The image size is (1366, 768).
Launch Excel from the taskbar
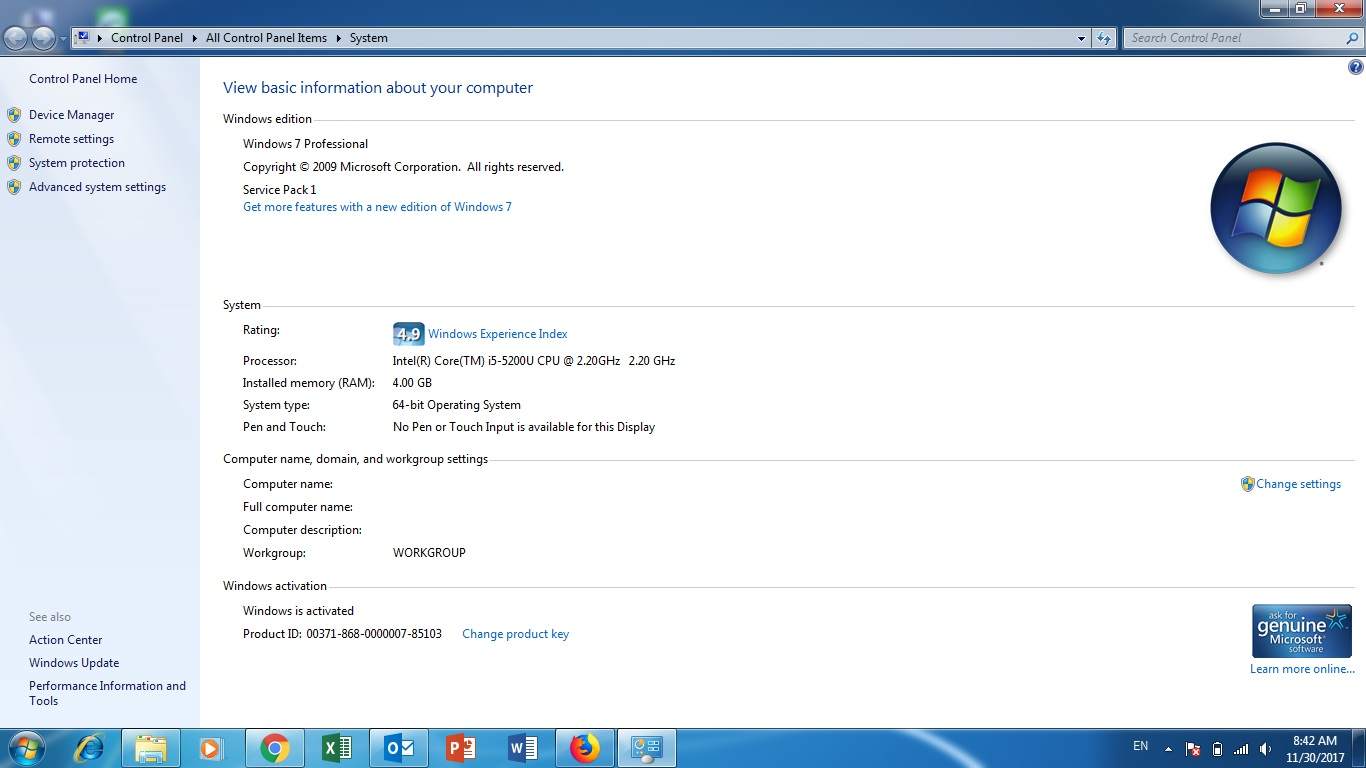336,748
